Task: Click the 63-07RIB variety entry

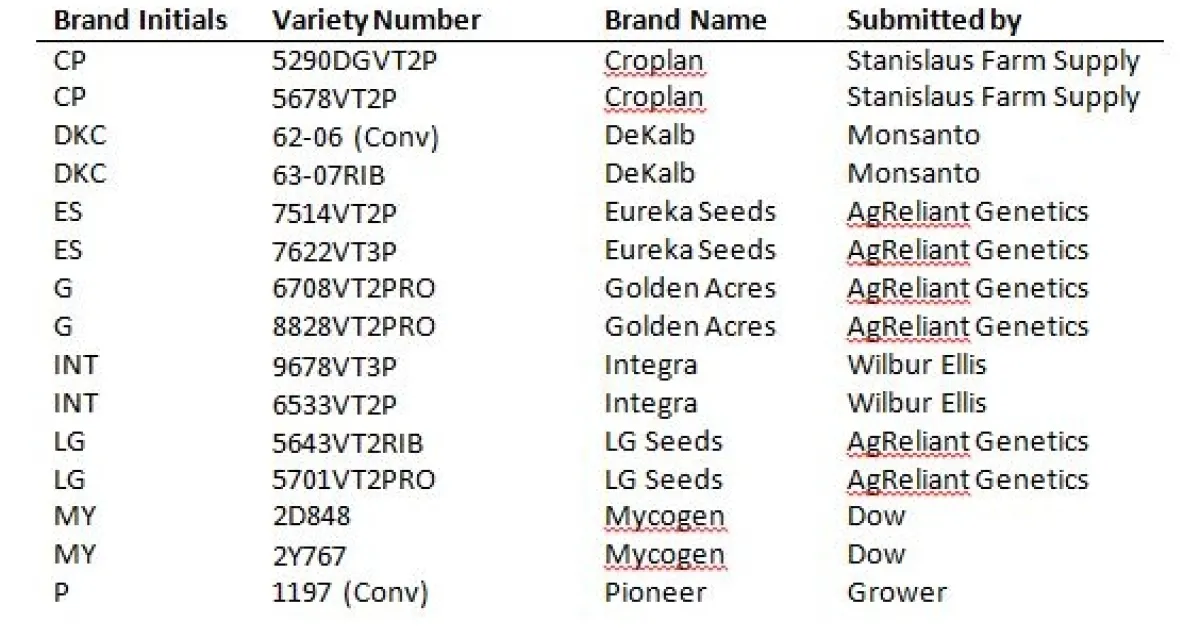Action: (328, 174)
